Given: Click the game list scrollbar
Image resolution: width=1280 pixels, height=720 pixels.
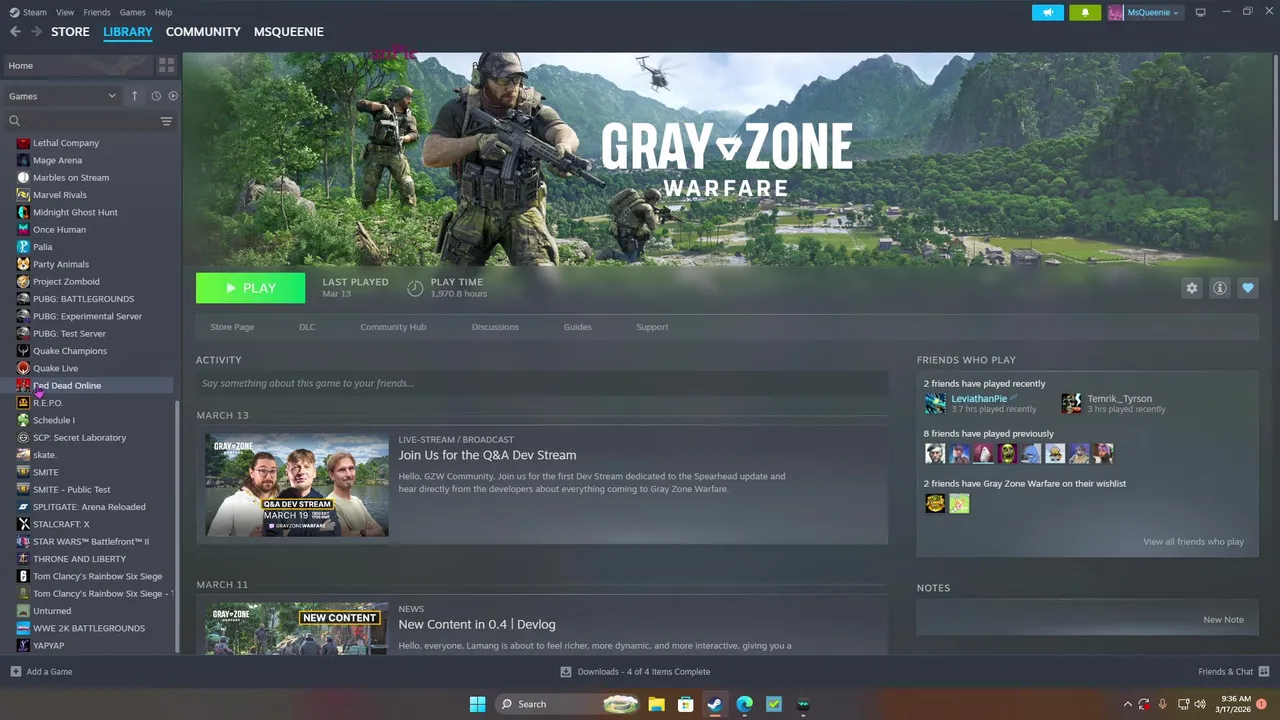Looking at the screenshot, I should (x=177, y=525).
